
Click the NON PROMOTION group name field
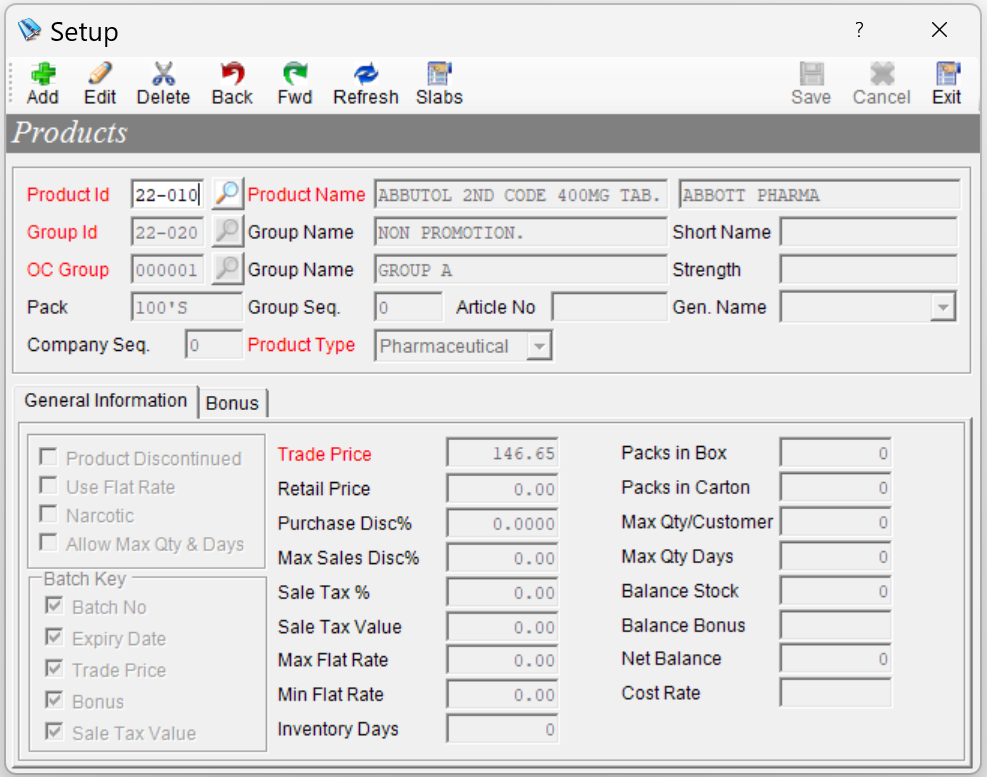click(x=521, y=233)
